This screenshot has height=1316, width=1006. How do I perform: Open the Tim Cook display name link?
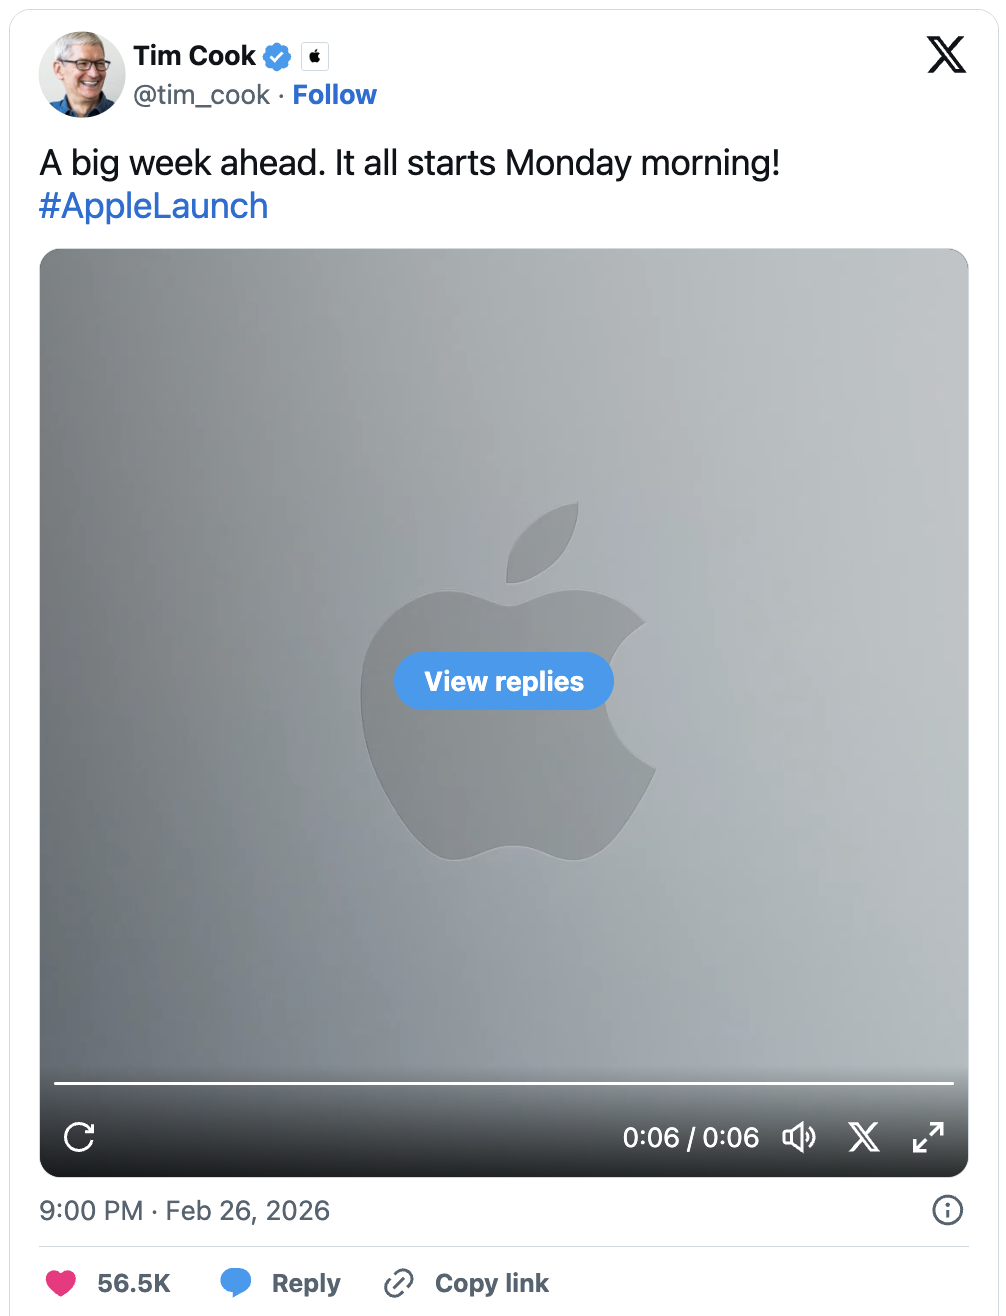[x=194, y=56]
